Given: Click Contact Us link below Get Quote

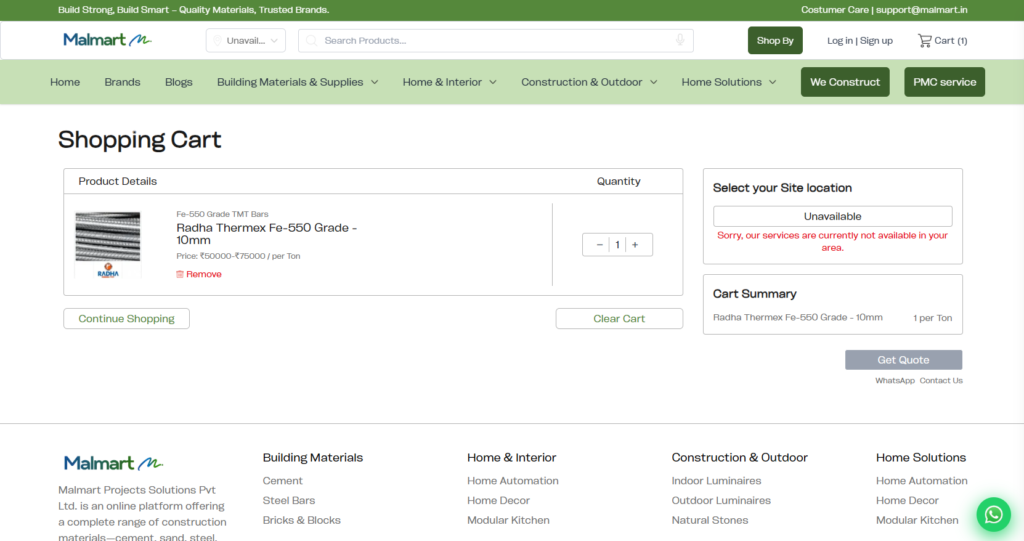Looking at the screenshot, I should coord(941,381).
